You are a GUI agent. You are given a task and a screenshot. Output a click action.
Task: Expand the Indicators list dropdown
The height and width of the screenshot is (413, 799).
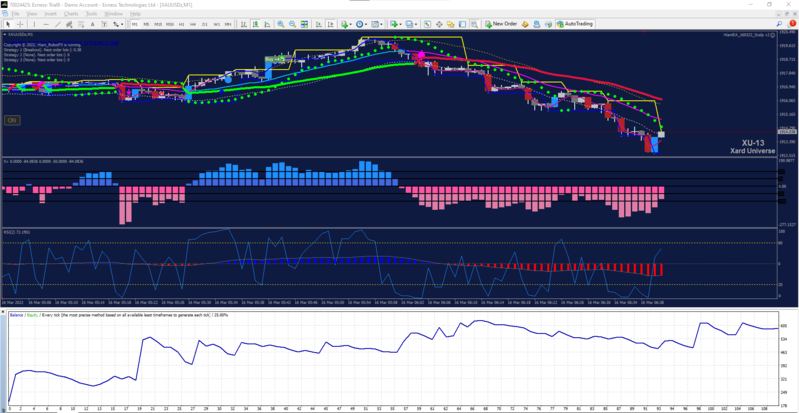tap(351, 24)
